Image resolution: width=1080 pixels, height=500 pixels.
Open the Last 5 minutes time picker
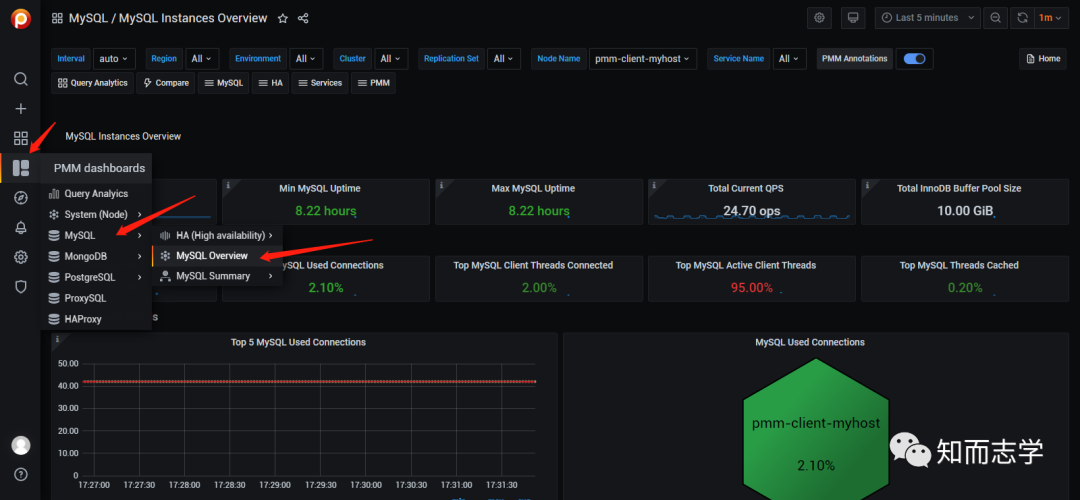tap(928, 18)
